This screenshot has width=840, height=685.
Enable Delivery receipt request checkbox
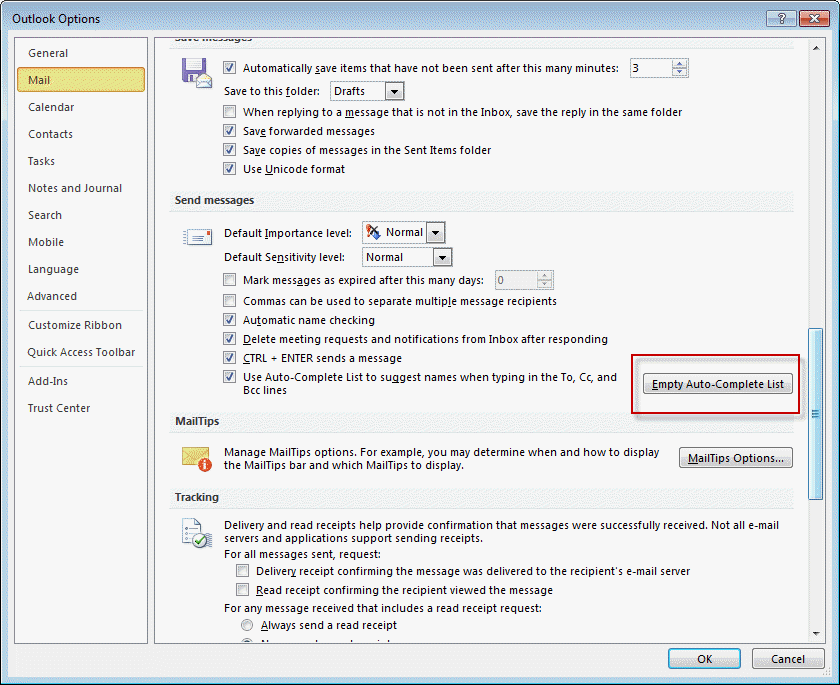(243, 571)
